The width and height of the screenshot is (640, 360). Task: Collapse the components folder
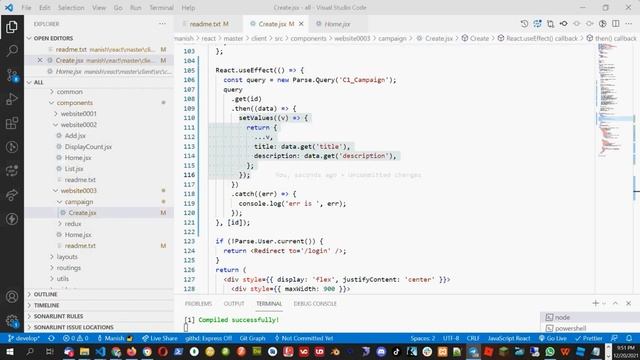coord(75,103)
